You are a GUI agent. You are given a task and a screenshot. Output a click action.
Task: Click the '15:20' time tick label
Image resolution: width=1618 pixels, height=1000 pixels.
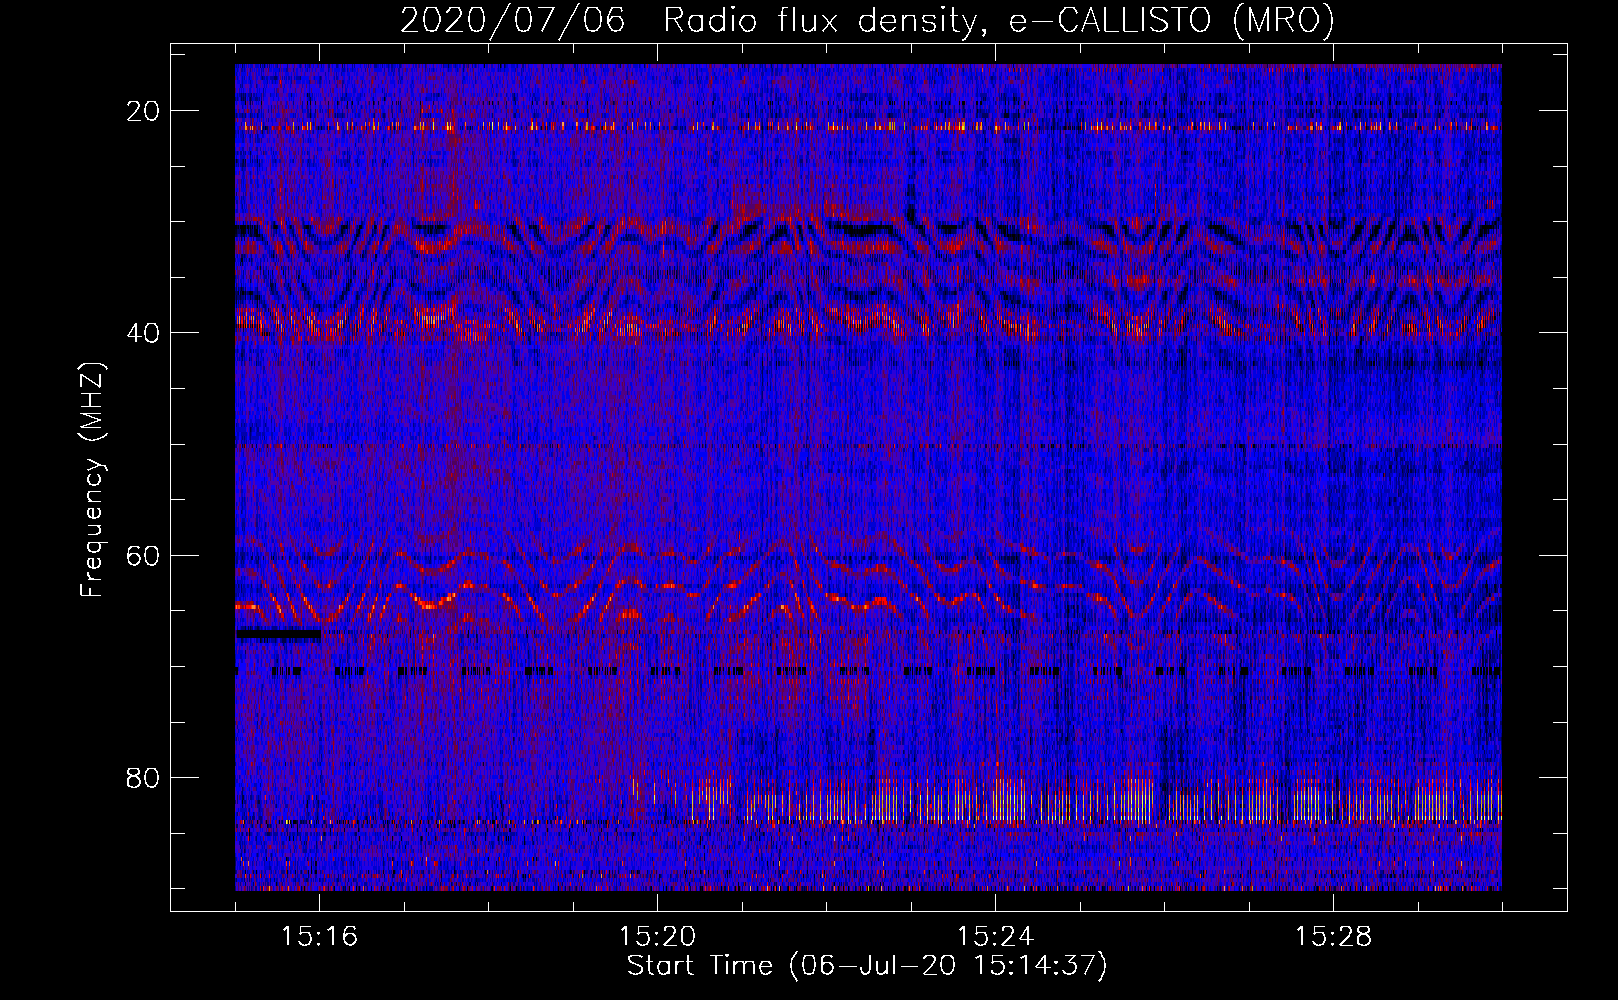(x=658, y=937)
